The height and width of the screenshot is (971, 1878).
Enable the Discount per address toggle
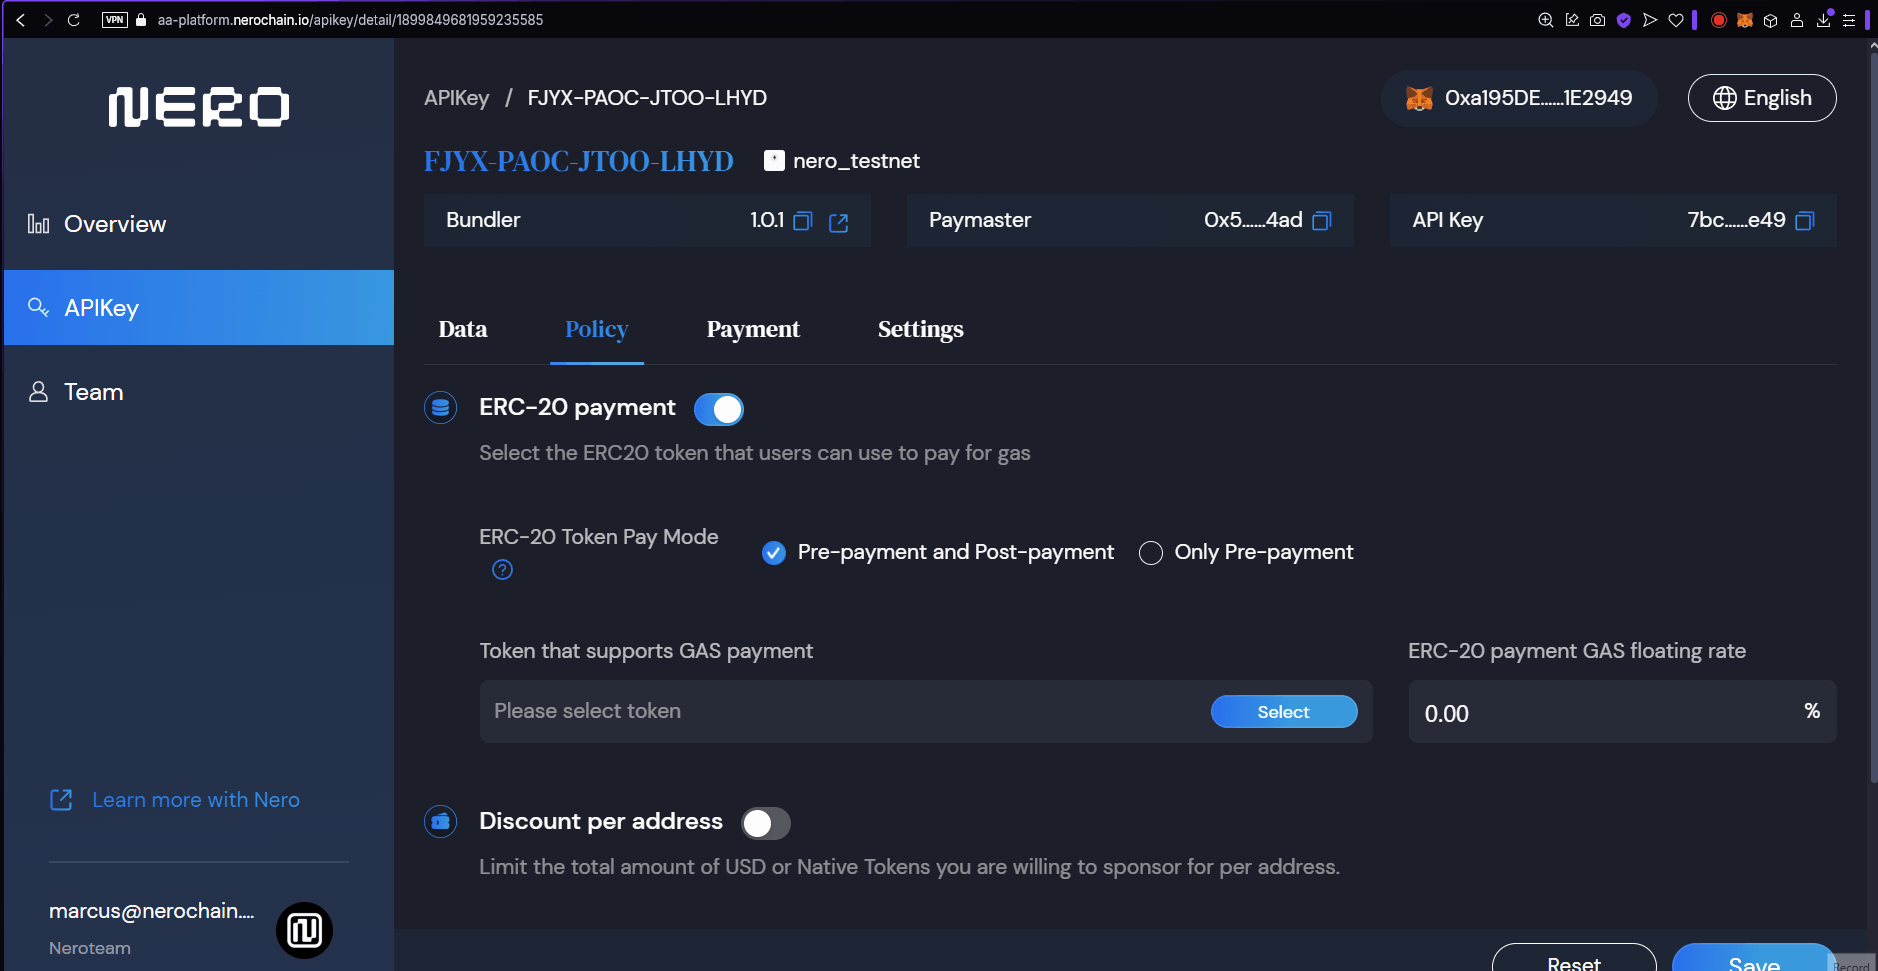pyautogui.click(x=765, y=823)
